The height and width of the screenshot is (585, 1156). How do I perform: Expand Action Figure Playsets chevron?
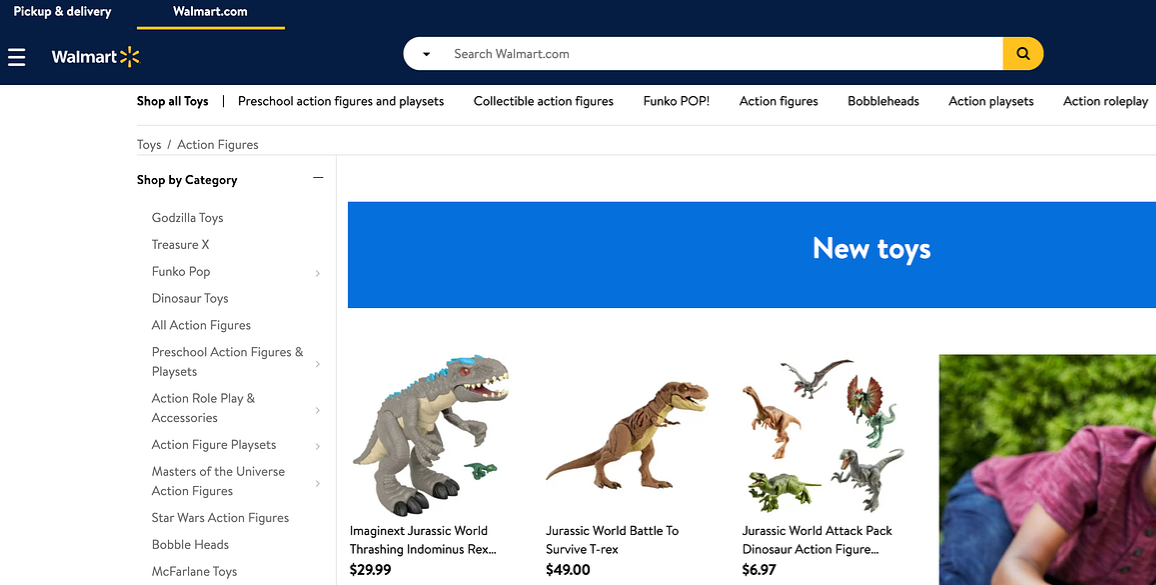(318, 446)
